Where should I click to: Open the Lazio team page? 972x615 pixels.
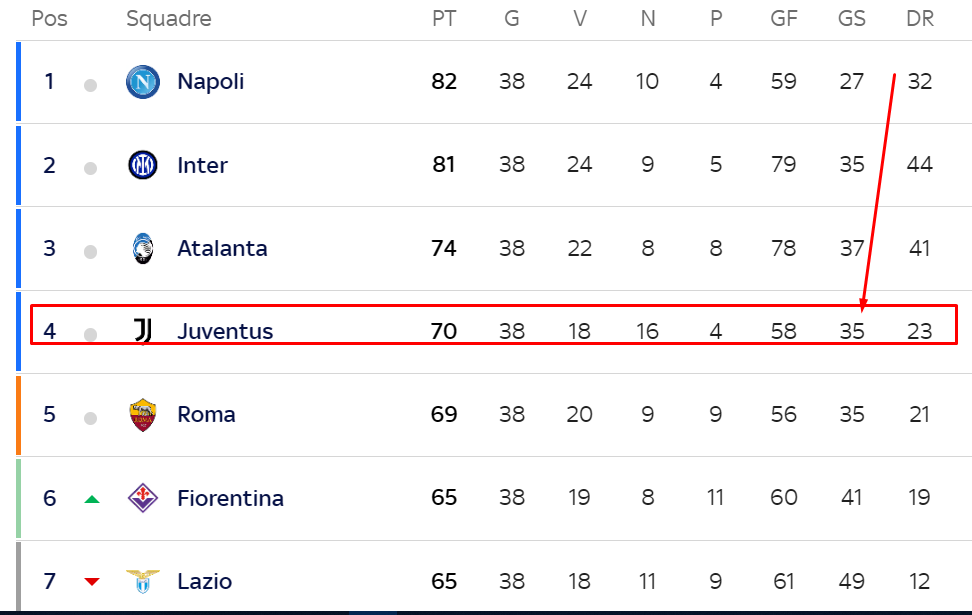pos(205,582)
